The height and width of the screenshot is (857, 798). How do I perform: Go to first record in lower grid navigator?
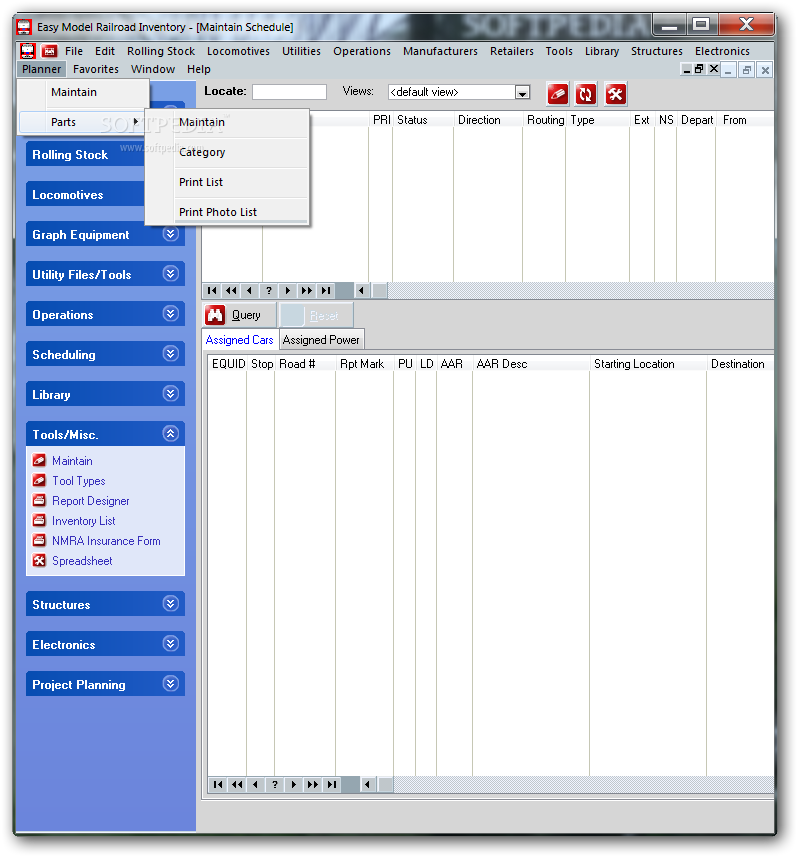(218, 785)
